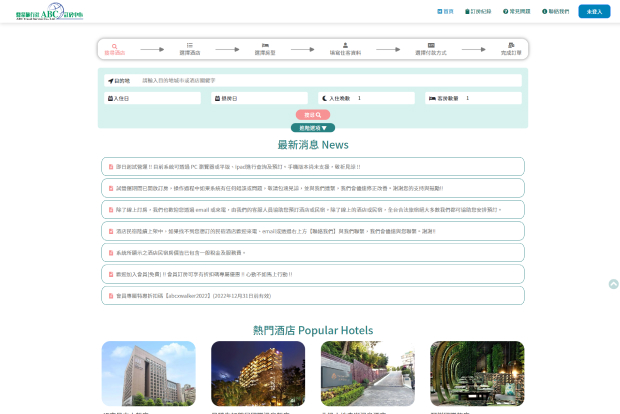Click the 退房日 check-out date field
The image size is (620, 414).
(259, 98)
